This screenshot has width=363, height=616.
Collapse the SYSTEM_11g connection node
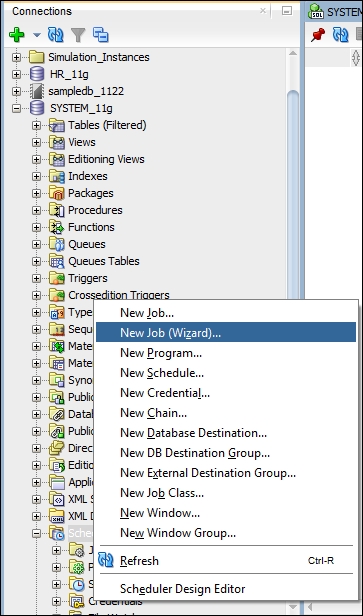coord(16,108)
